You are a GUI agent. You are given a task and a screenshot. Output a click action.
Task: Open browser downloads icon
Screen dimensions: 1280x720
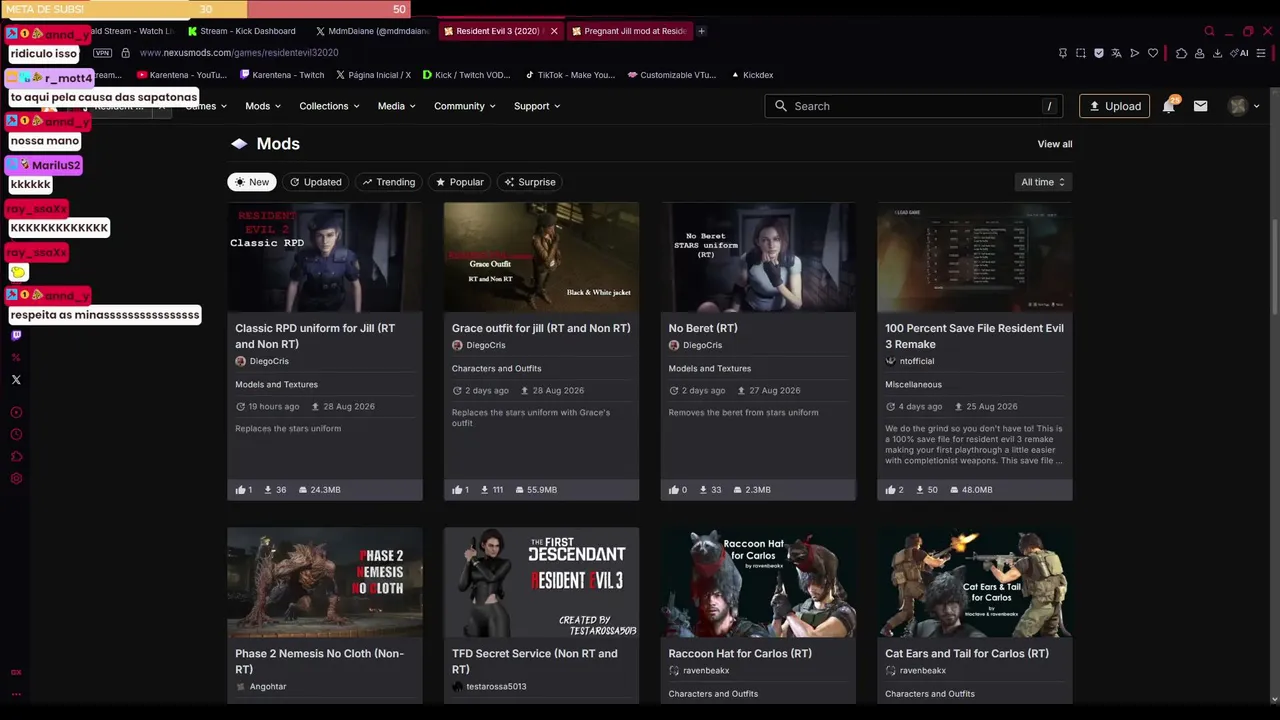[x=1217, y=53]
